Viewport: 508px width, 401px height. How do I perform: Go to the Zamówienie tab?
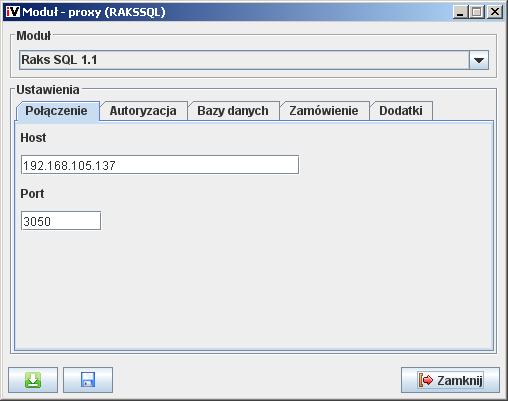[x=324, y=111]
